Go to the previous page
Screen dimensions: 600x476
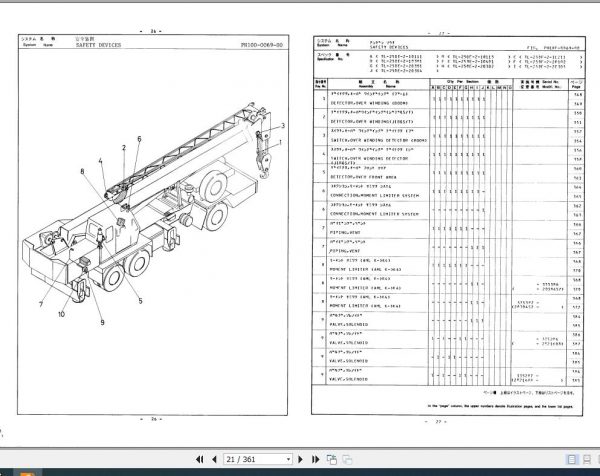[214, 459]
